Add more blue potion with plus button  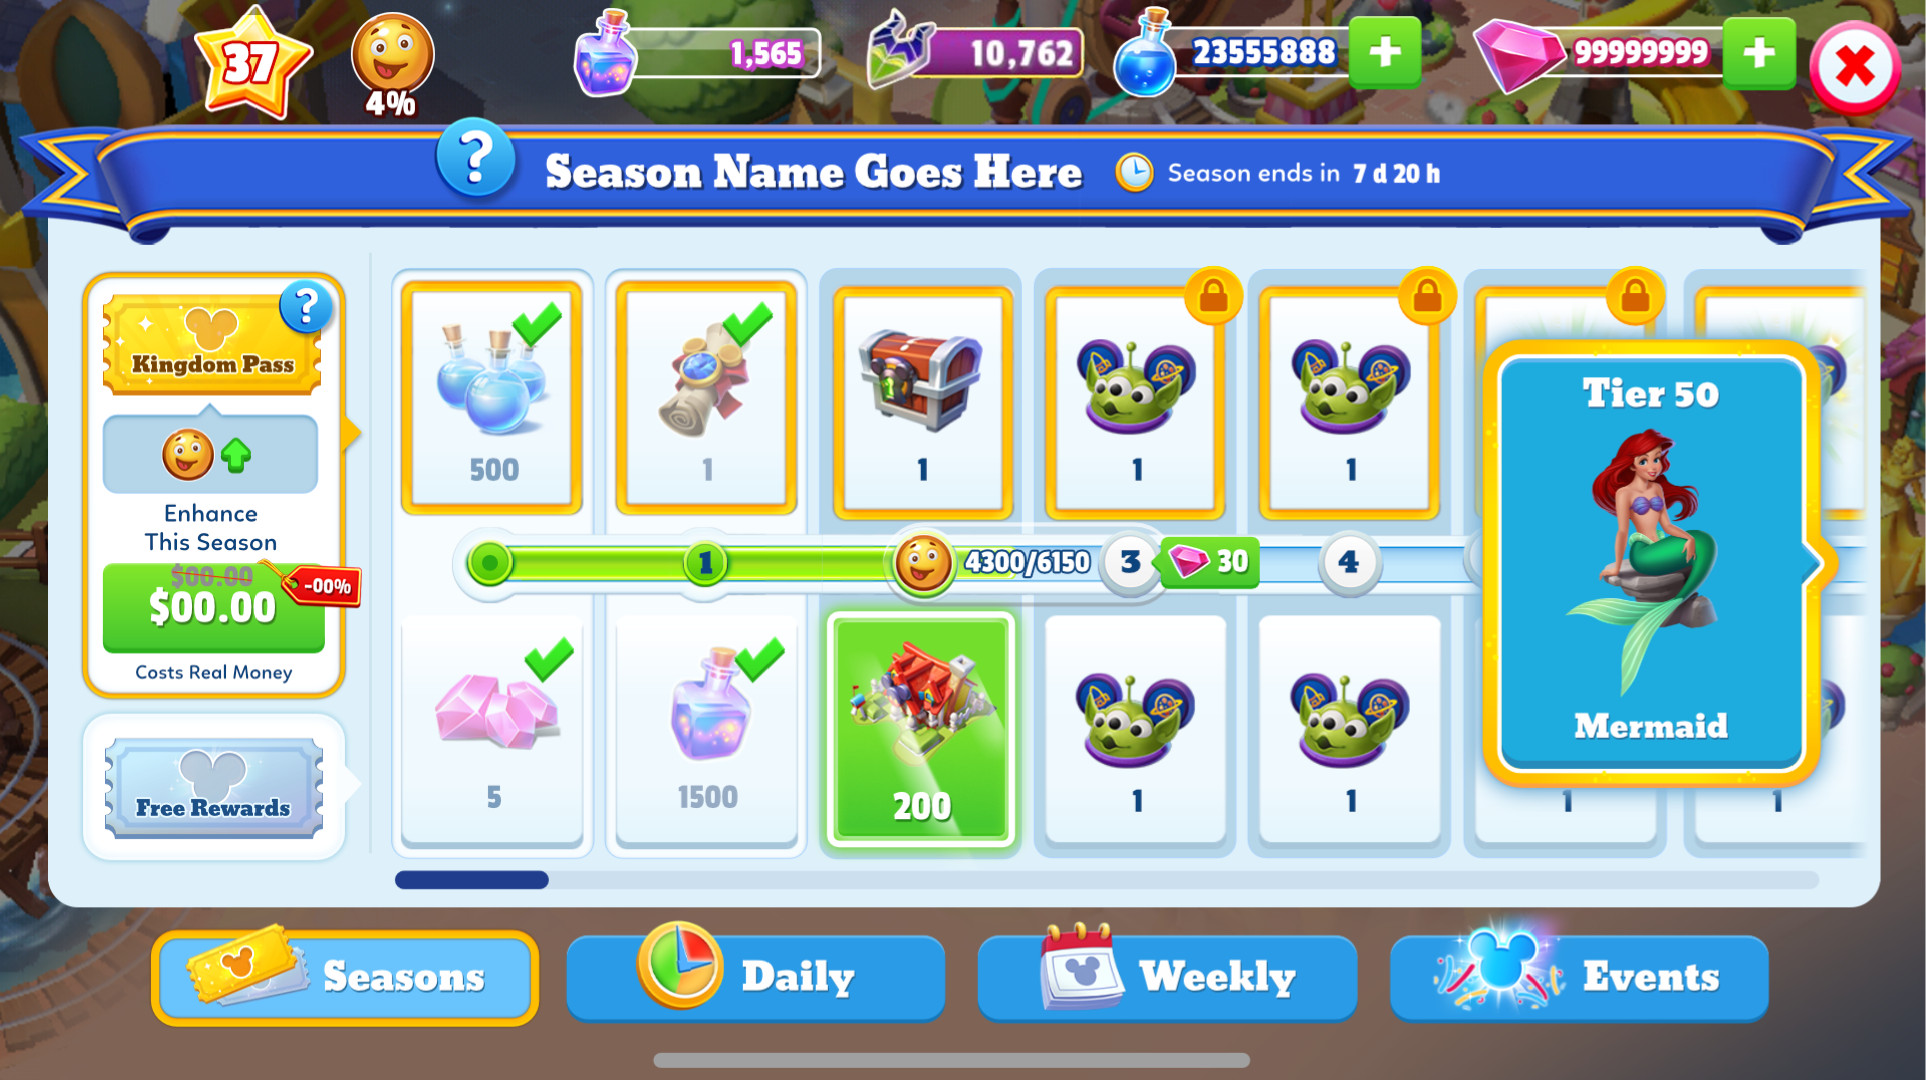coord(1384,52)
